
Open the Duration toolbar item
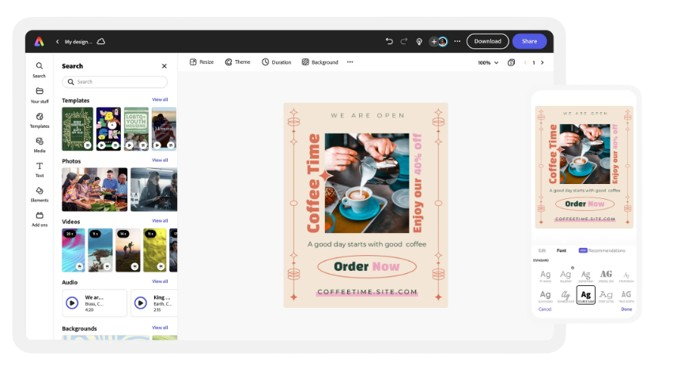coord(276,62)
